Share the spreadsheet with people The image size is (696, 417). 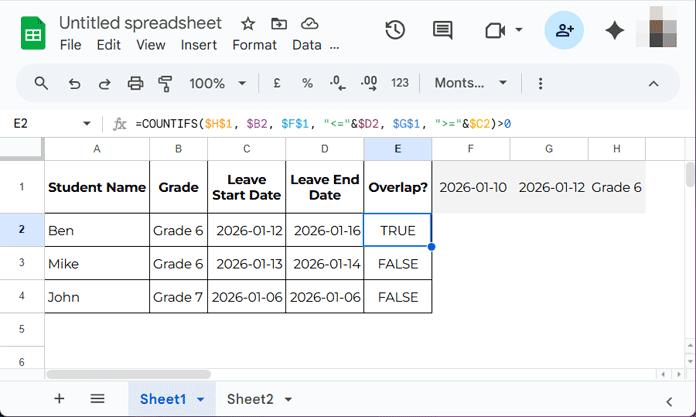click(564, 30)
